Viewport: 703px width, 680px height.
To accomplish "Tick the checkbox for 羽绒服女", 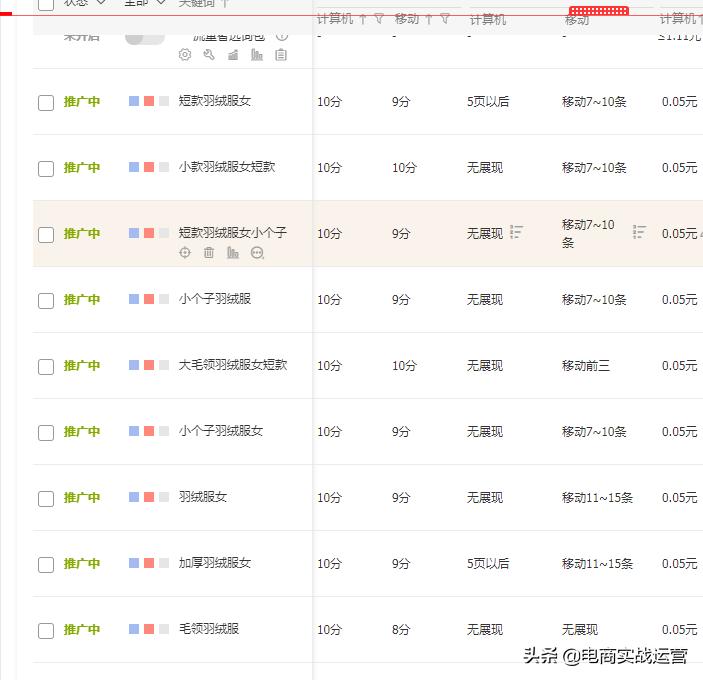I will click(x=46, y=499).
